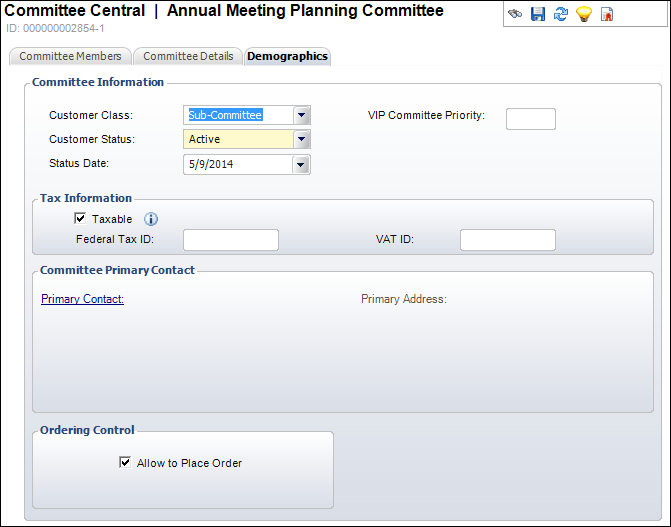Follow the Primary Contact link
Image resolution: width=671 pixels, height=527 pixels.
click(83, 299)
